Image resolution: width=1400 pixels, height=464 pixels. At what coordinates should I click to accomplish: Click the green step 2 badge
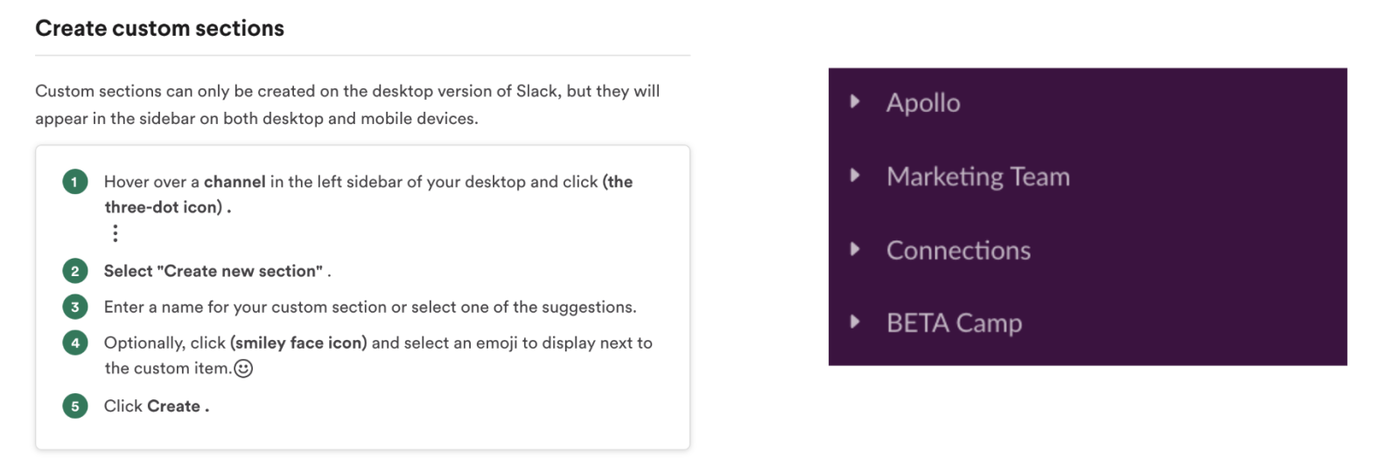tap(75, 271)
